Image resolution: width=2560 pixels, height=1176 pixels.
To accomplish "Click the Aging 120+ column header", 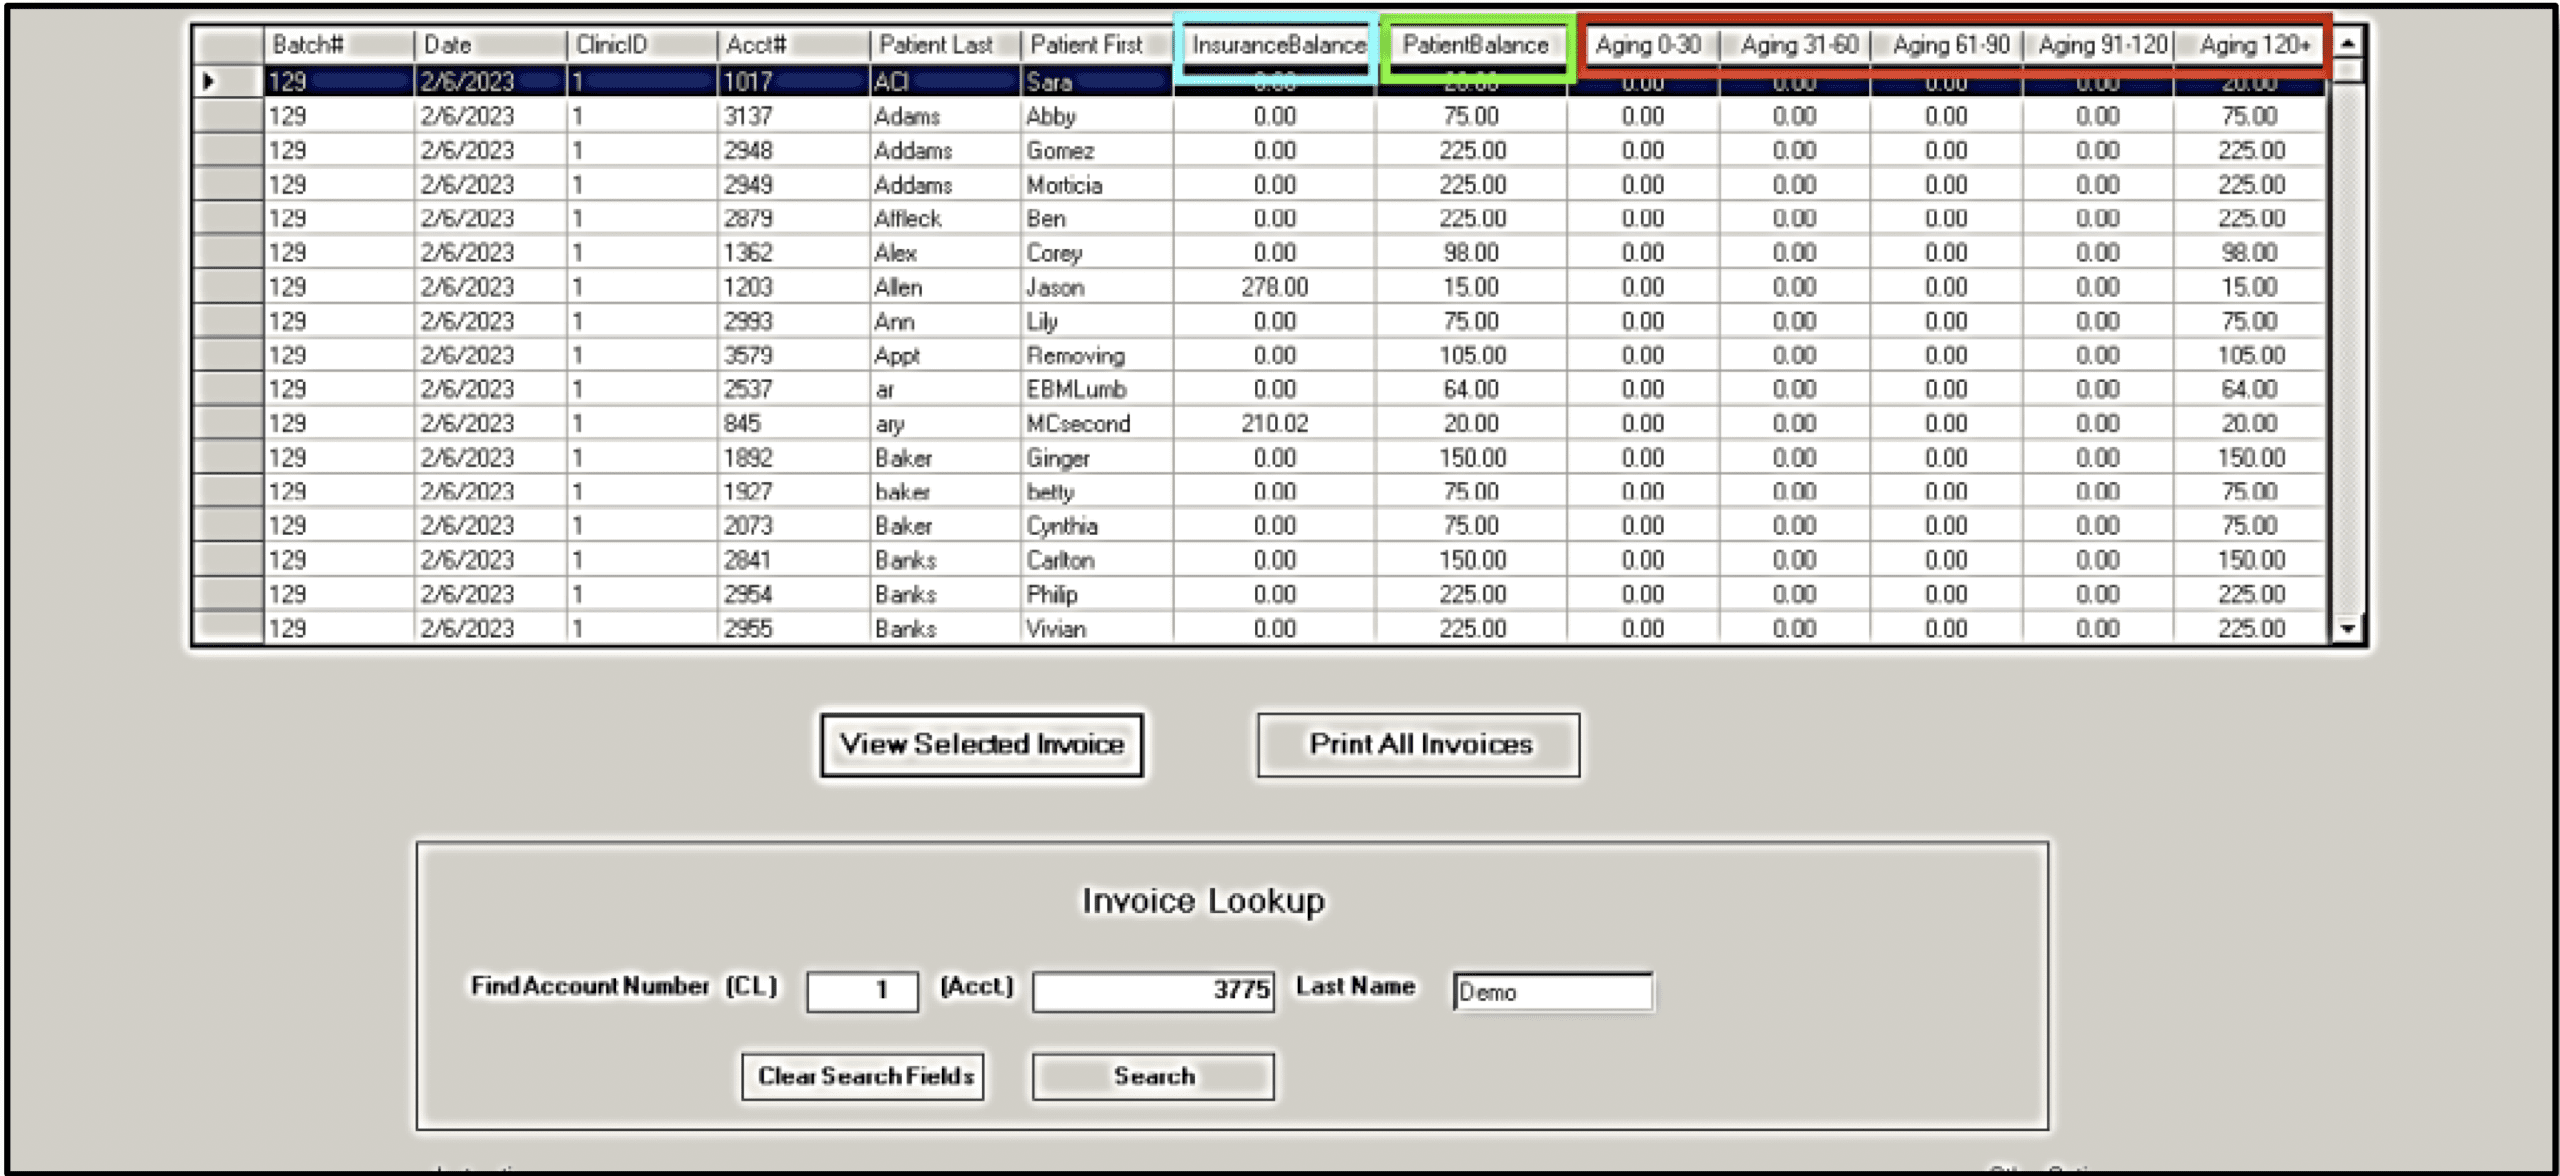I will coord(2253,45).
